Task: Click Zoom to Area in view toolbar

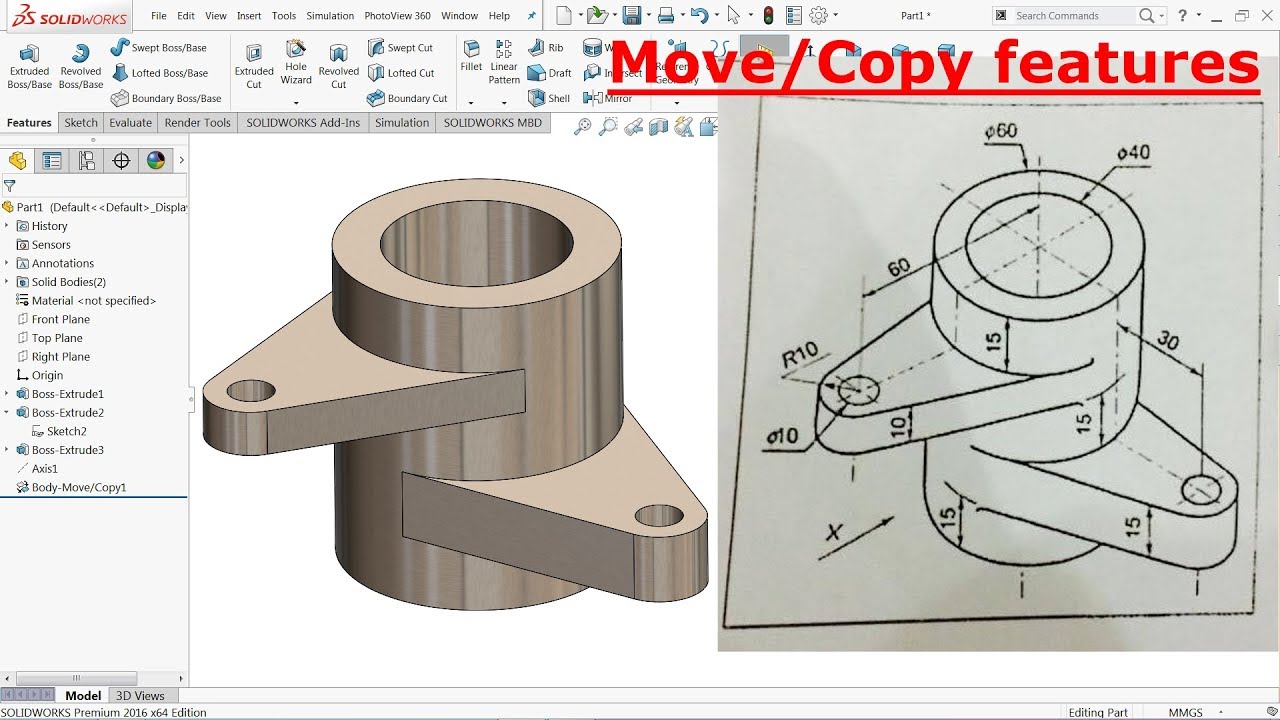Action: click(x=607, y=126)
